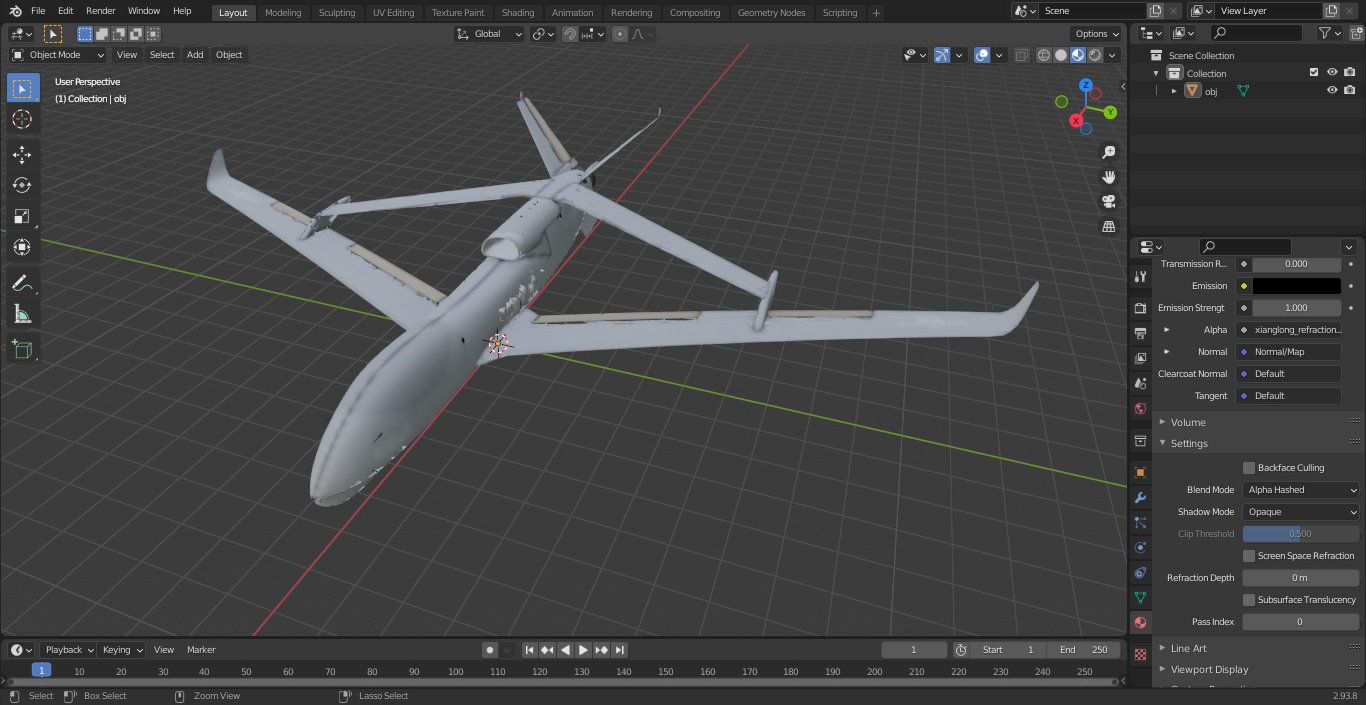The image size is (1366, 705).
Task: Click the Options button in viewport
Action: 1096,34
